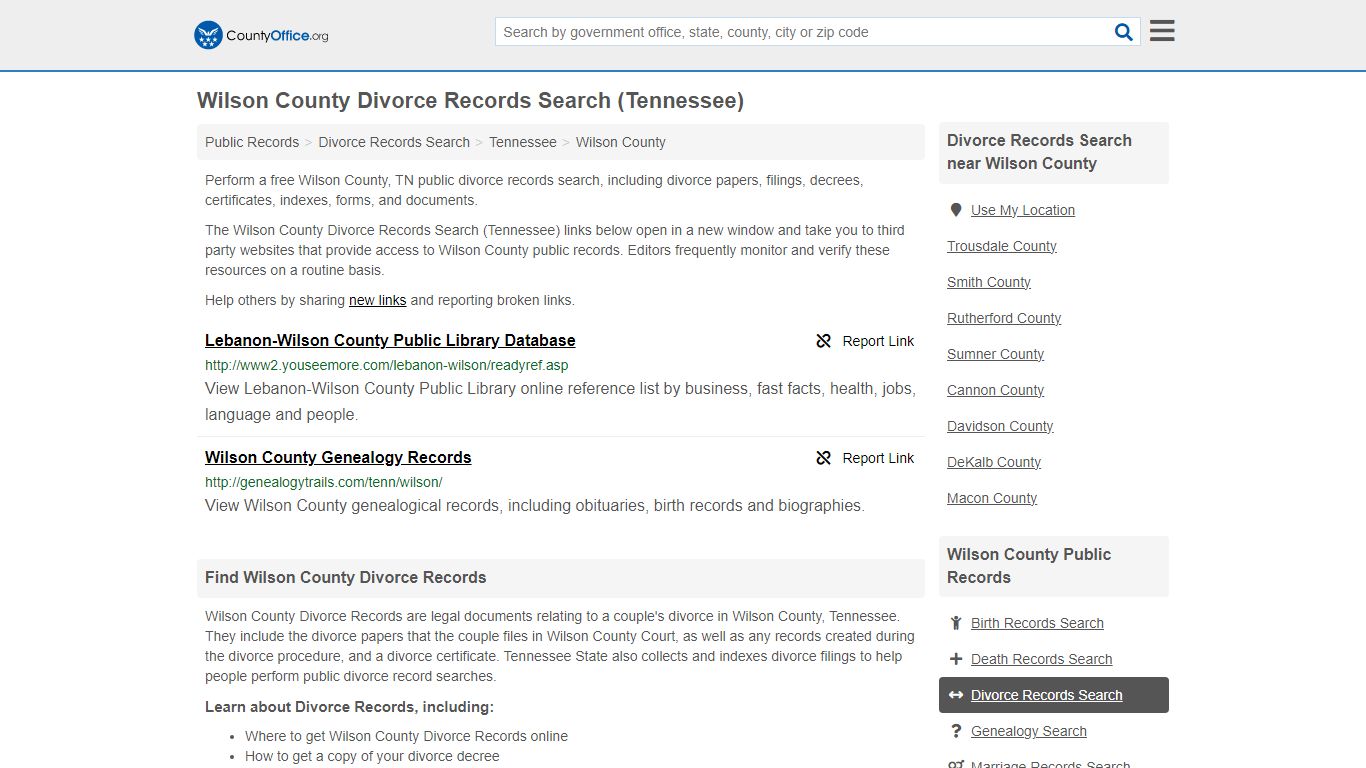Submit search with the magnifier icon
The width and height of the screenshot is (1366, 768).
pyautogui.click(x=1124, y=32)
